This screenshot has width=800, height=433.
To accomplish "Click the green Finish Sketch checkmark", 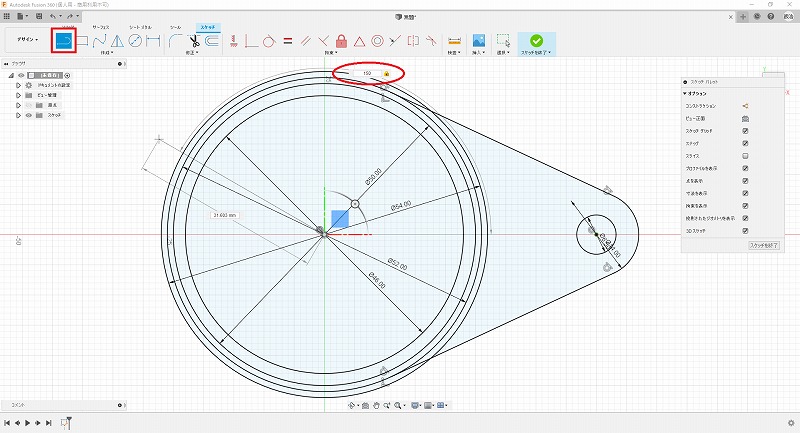I will [537, 41].
